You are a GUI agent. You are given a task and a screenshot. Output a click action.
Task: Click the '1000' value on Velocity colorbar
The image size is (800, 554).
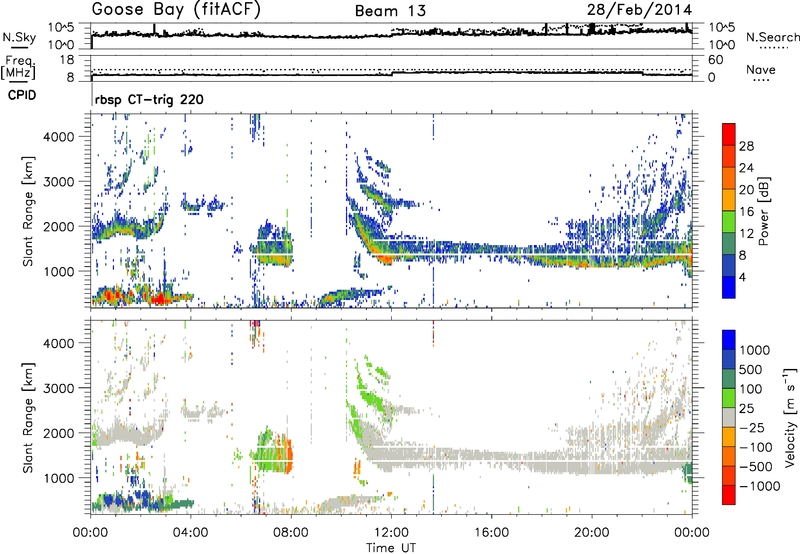point(755,350)
